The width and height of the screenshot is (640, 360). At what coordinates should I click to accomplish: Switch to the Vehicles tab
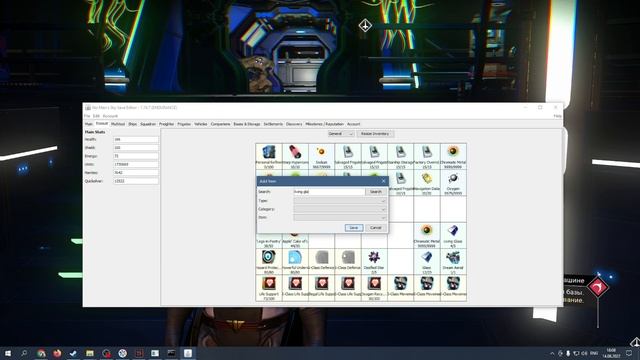201,124
